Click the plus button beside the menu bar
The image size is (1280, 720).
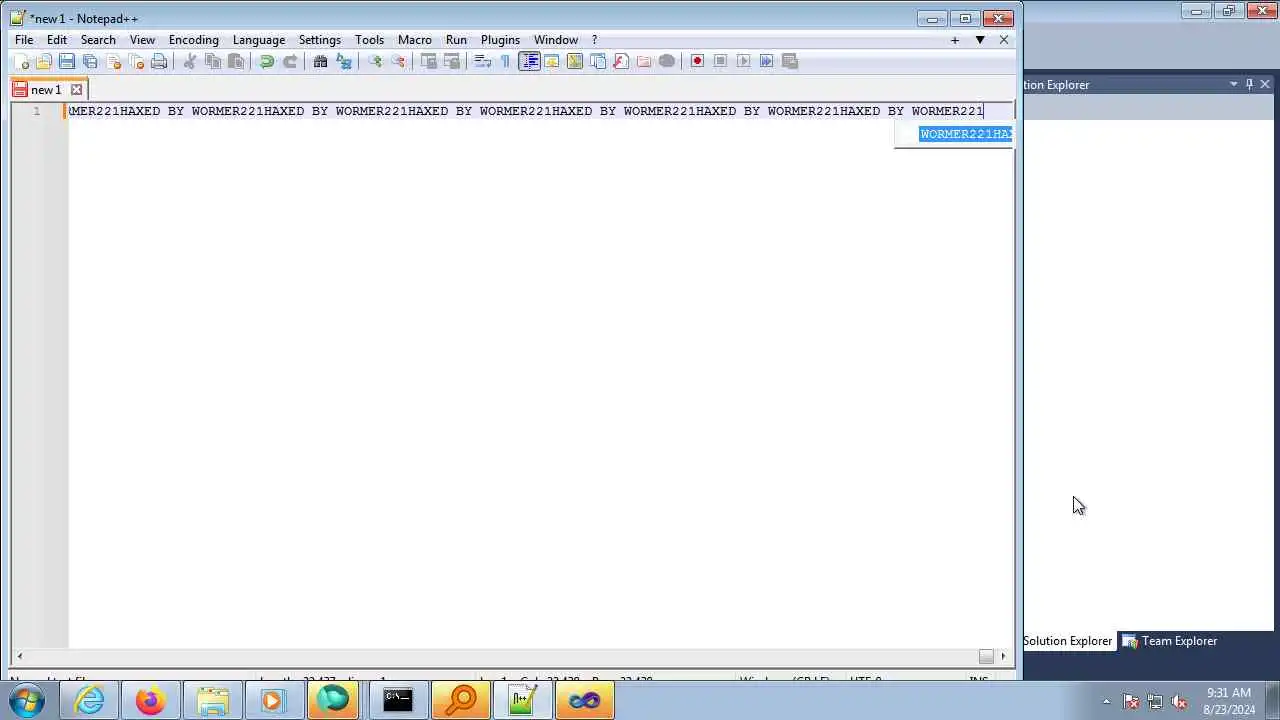[955, 40]
